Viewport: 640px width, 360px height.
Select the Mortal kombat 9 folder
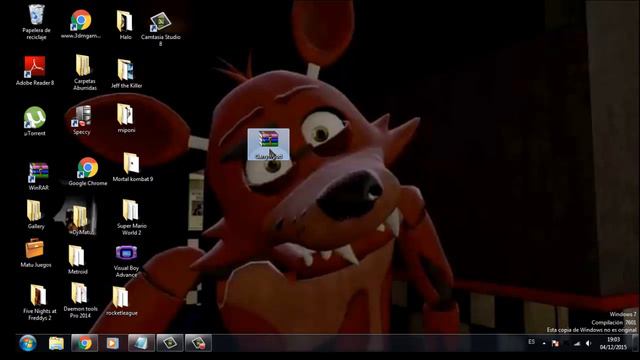pos(132,167)
